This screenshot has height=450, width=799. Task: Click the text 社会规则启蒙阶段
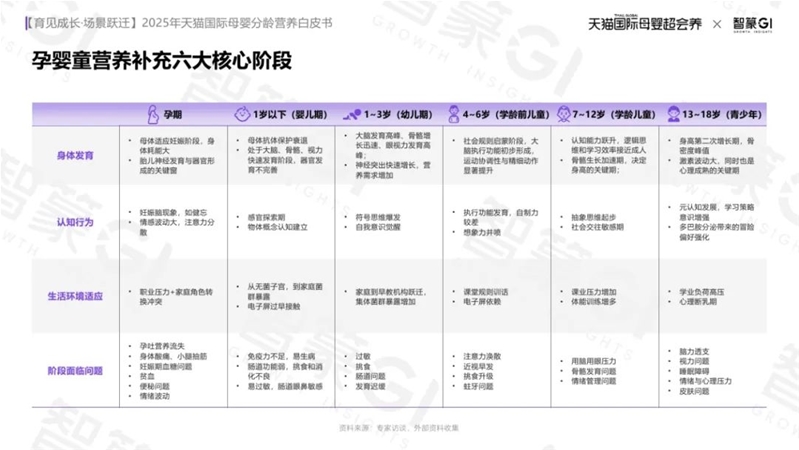[494, 141]
